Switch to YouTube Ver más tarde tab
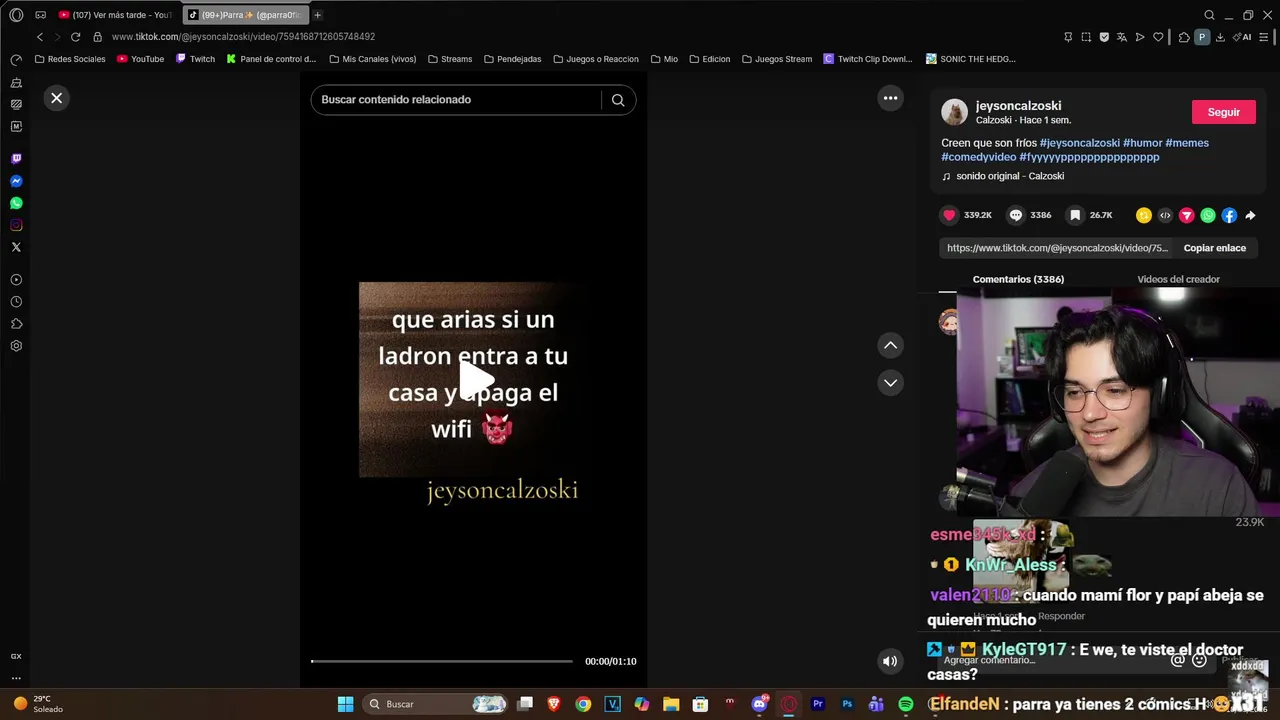 [x=115, y=15]
